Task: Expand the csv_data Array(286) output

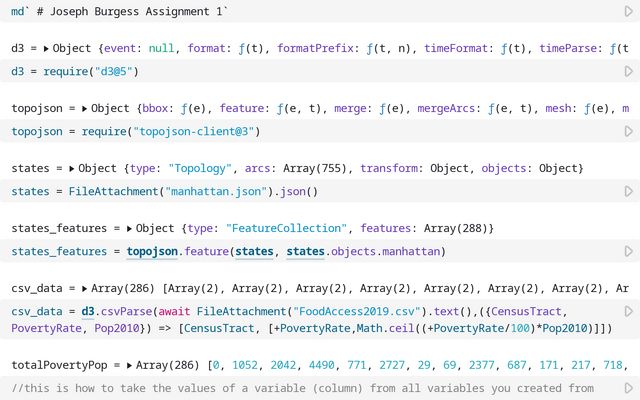Action: (x=84, y=288)
